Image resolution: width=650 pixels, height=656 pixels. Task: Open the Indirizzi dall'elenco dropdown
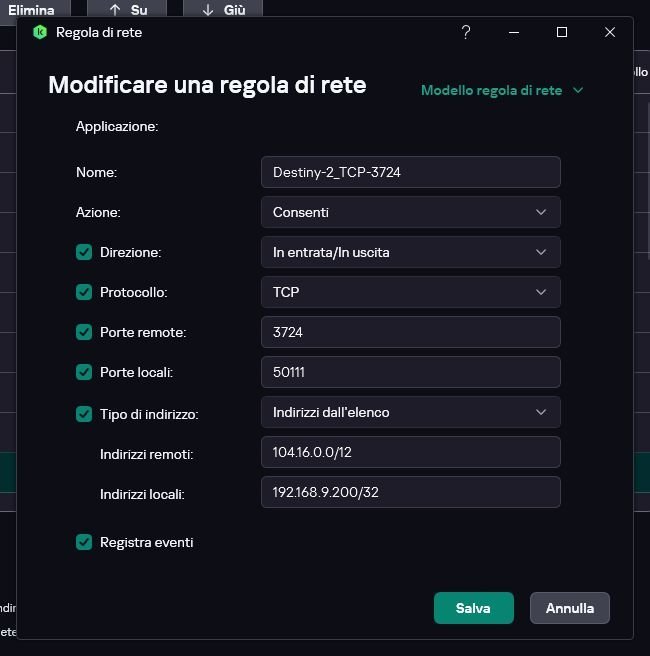pos(410,412)
